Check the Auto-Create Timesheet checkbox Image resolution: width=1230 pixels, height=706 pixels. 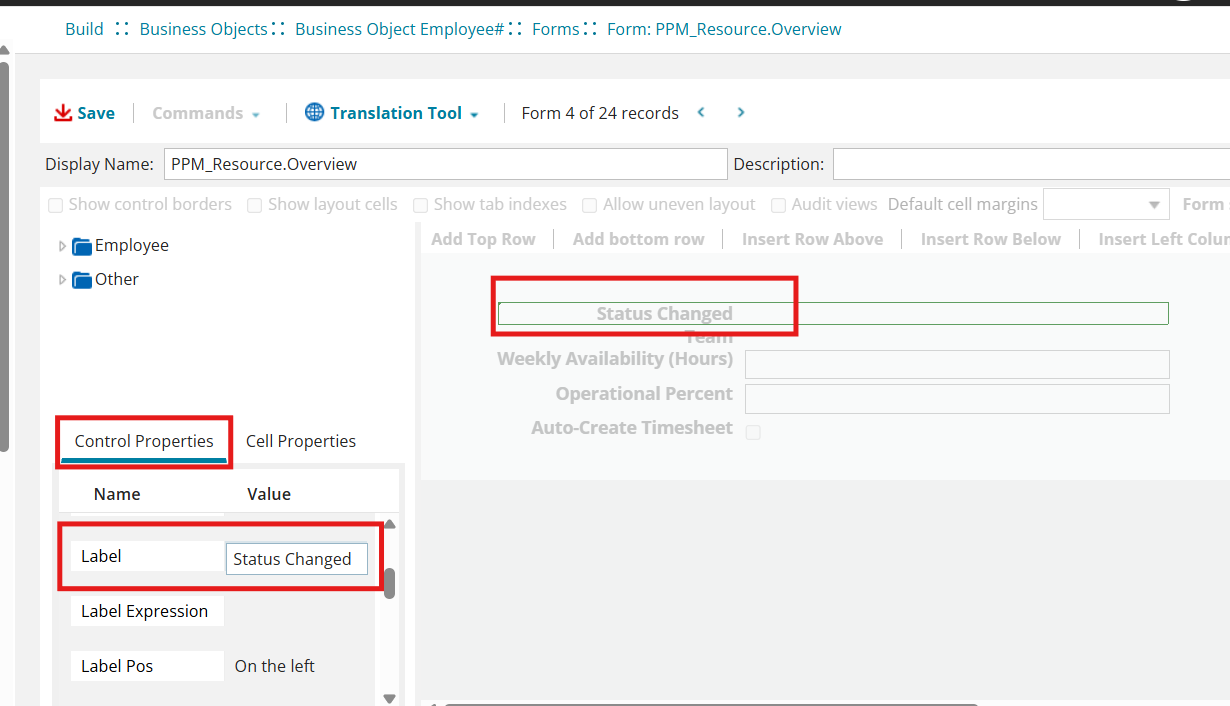pos(753,432)
